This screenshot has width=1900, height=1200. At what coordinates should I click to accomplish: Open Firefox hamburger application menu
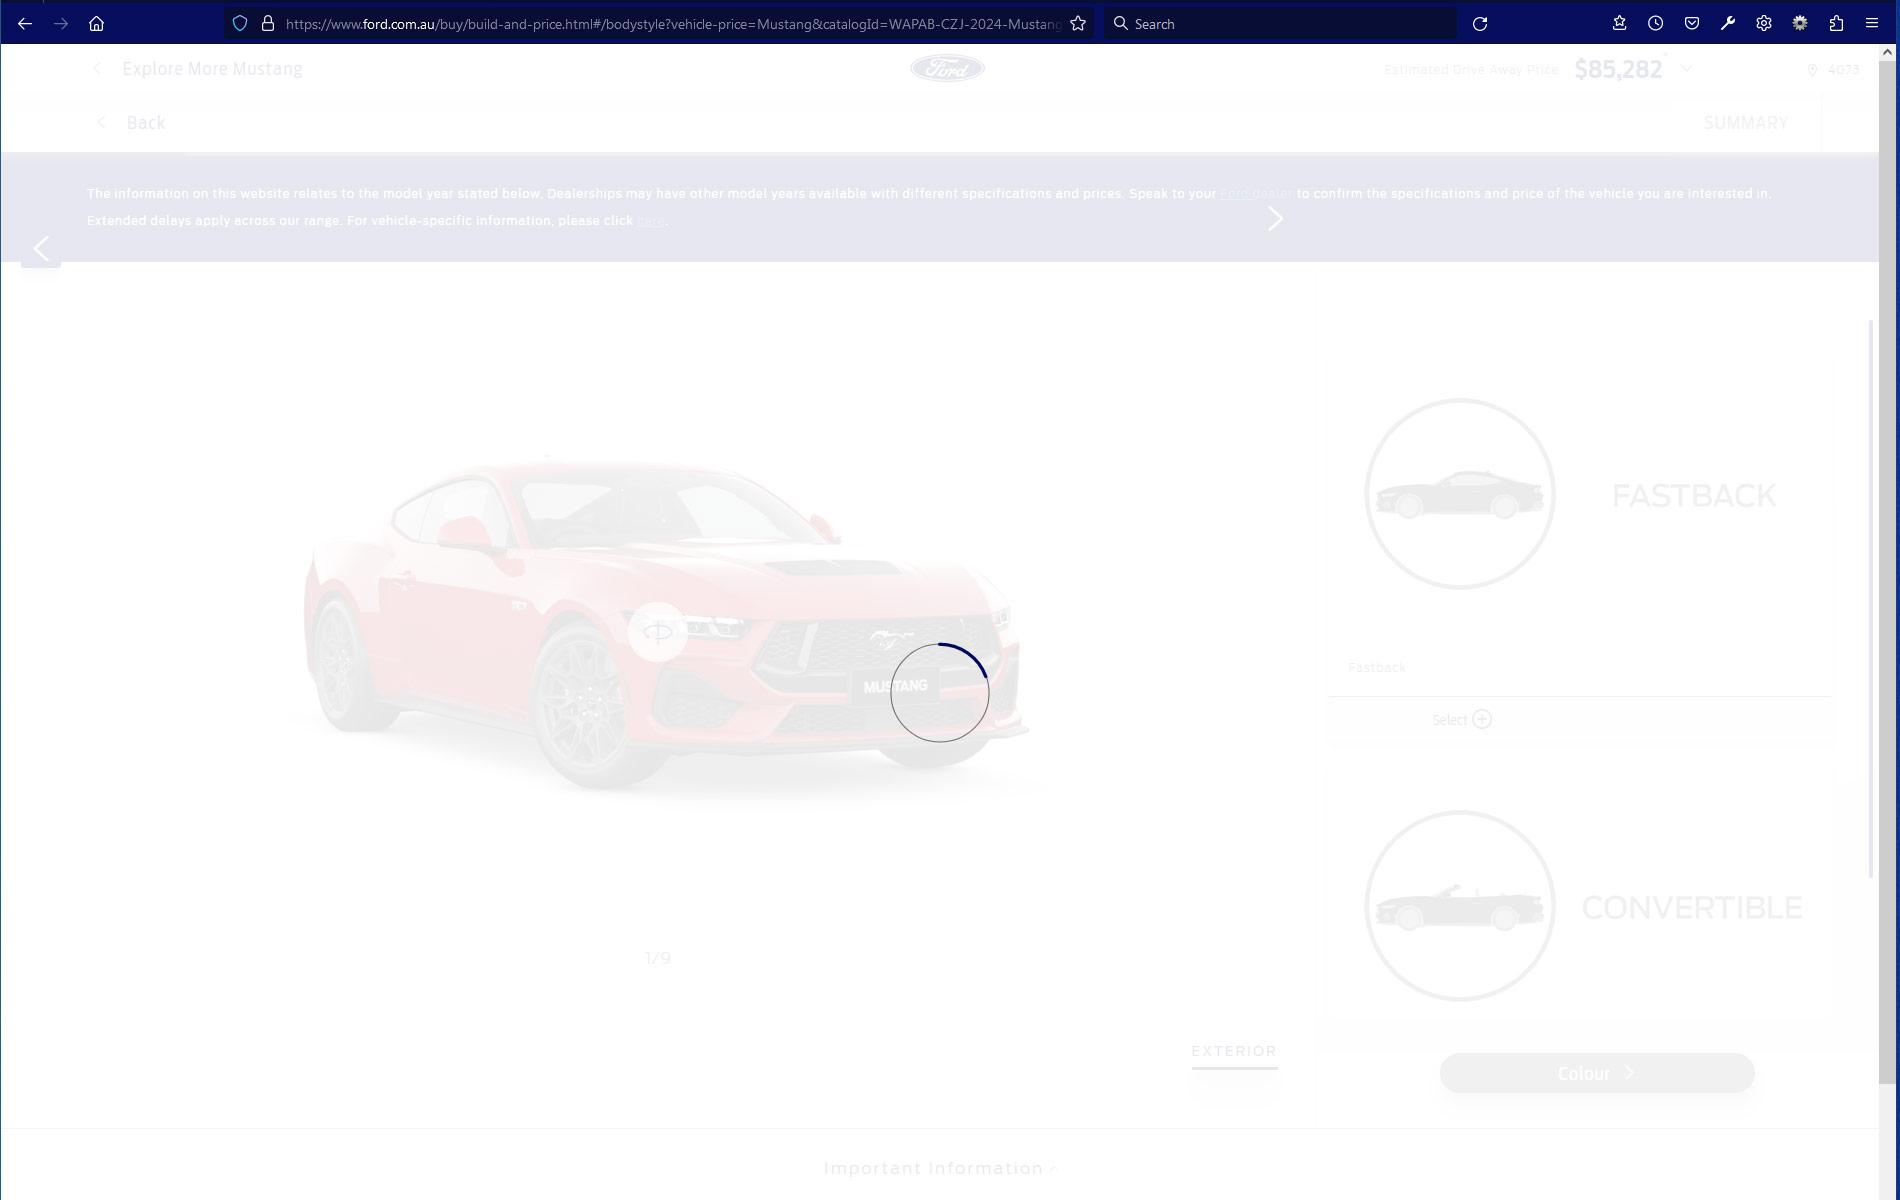click(1872, 23)
